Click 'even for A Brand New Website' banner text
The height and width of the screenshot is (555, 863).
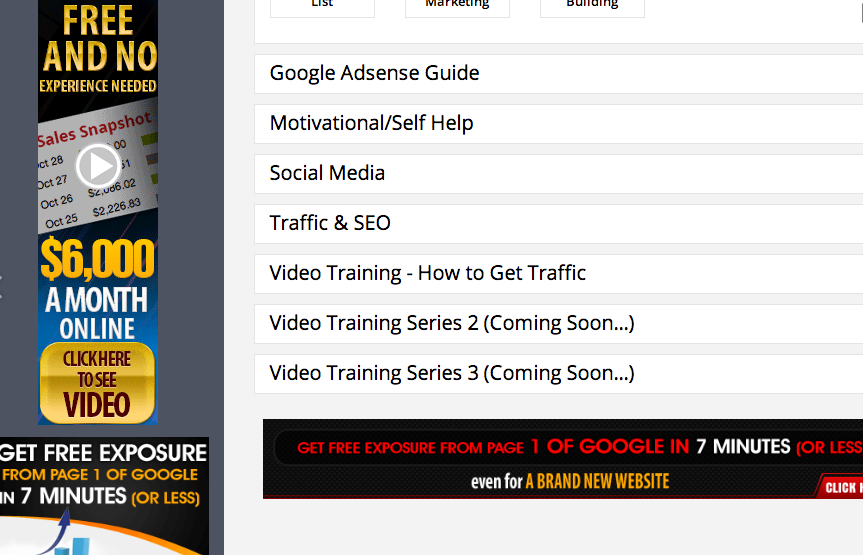point(570,482)
